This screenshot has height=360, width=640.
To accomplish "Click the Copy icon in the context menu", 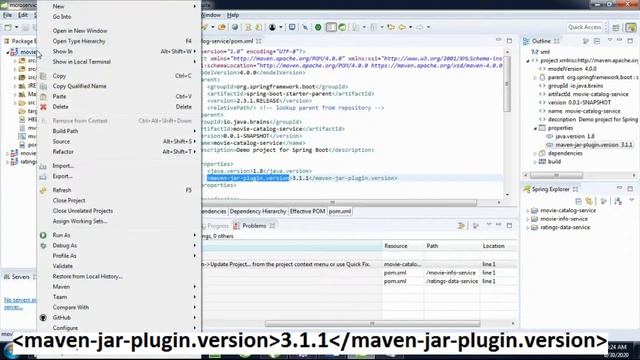I will [x=43, y=76].
